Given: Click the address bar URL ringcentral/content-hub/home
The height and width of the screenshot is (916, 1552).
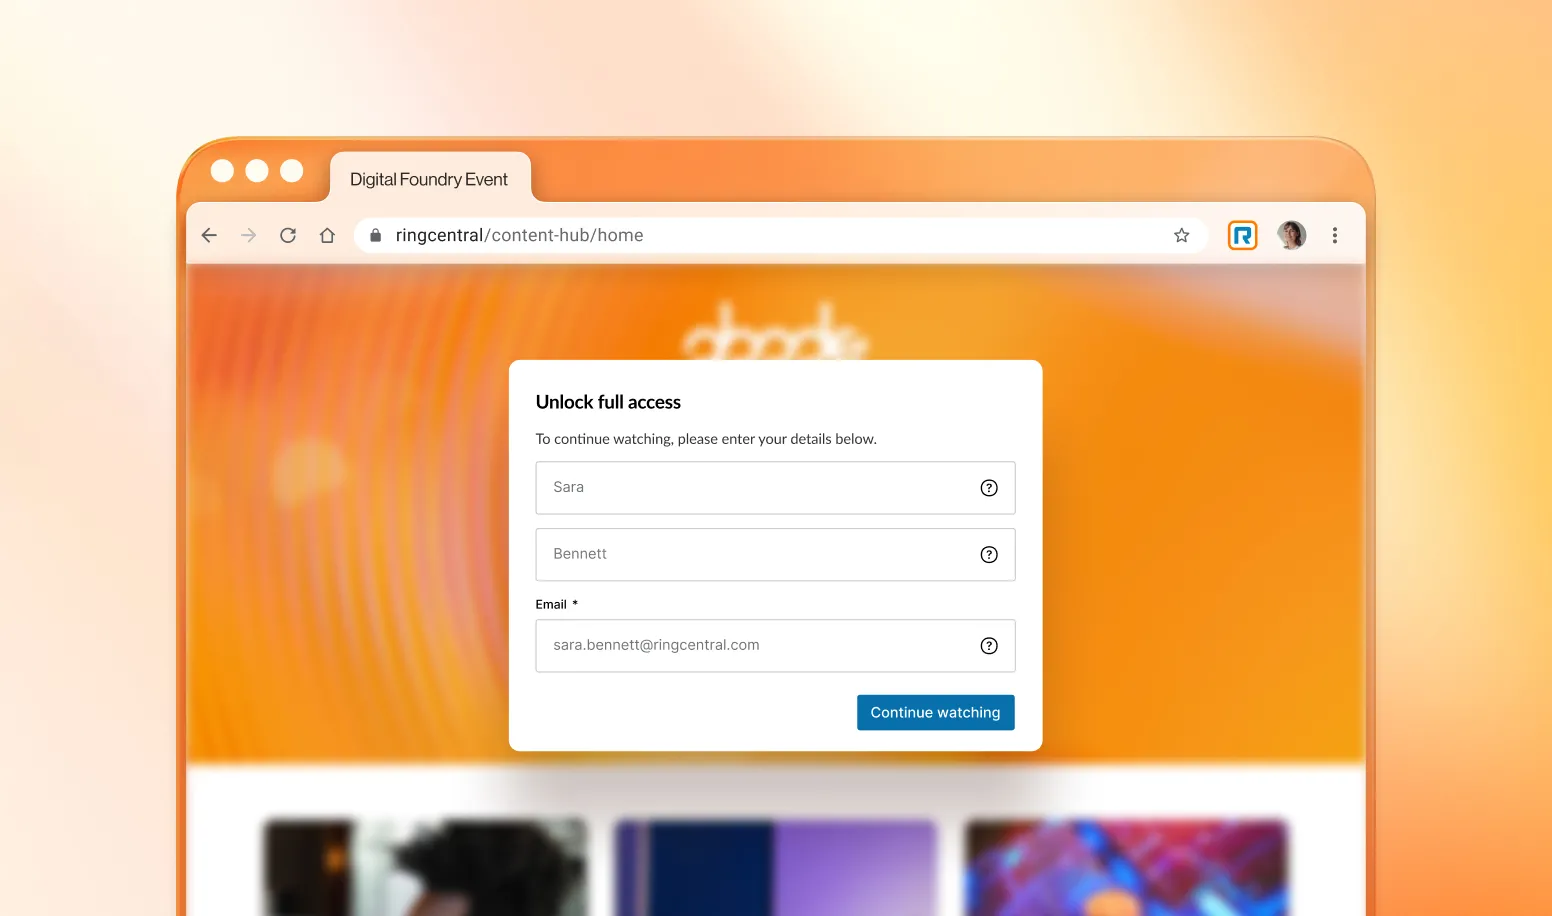Looking at the screenshot, I should coord(519,235).
